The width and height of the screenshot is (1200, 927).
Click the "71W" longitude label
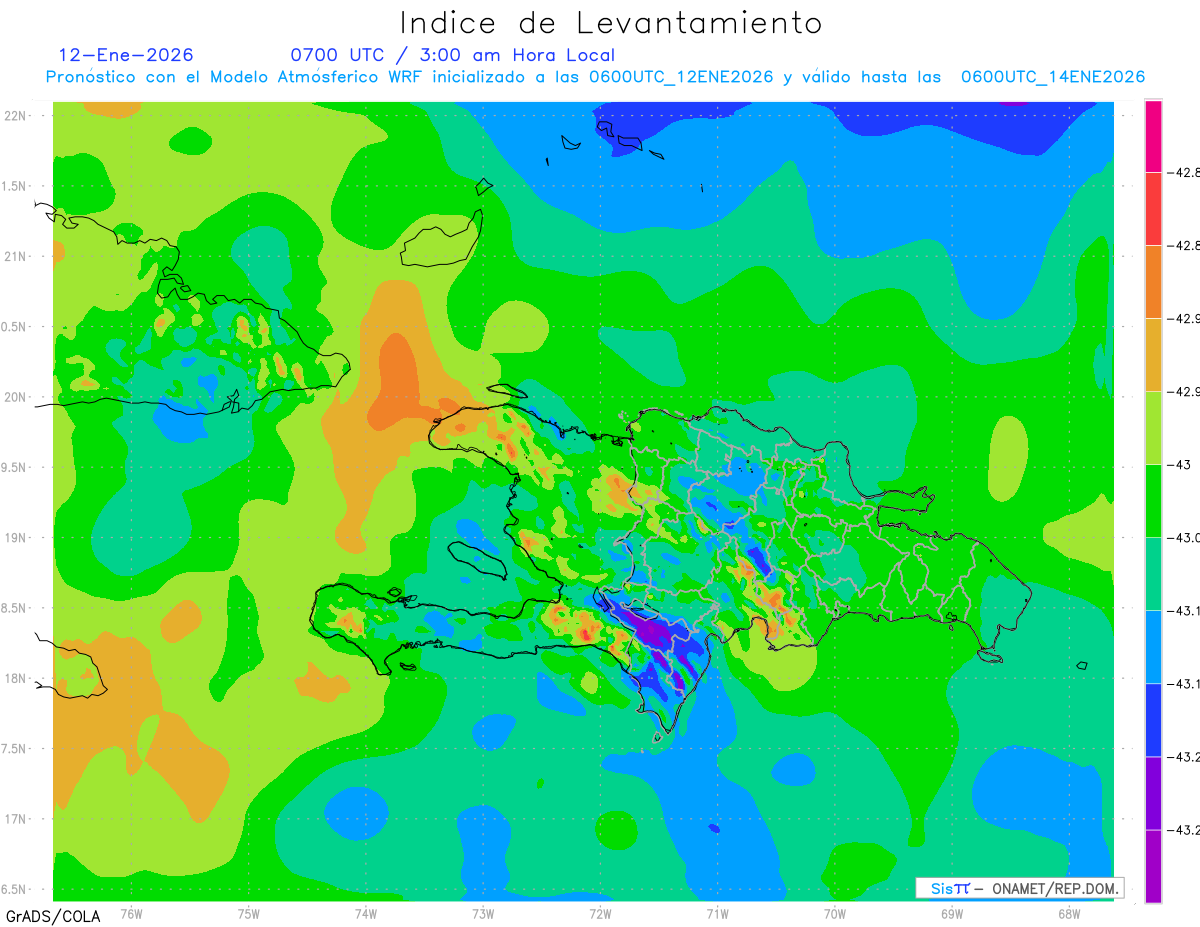pyautogui.click(x=717, y=913)
